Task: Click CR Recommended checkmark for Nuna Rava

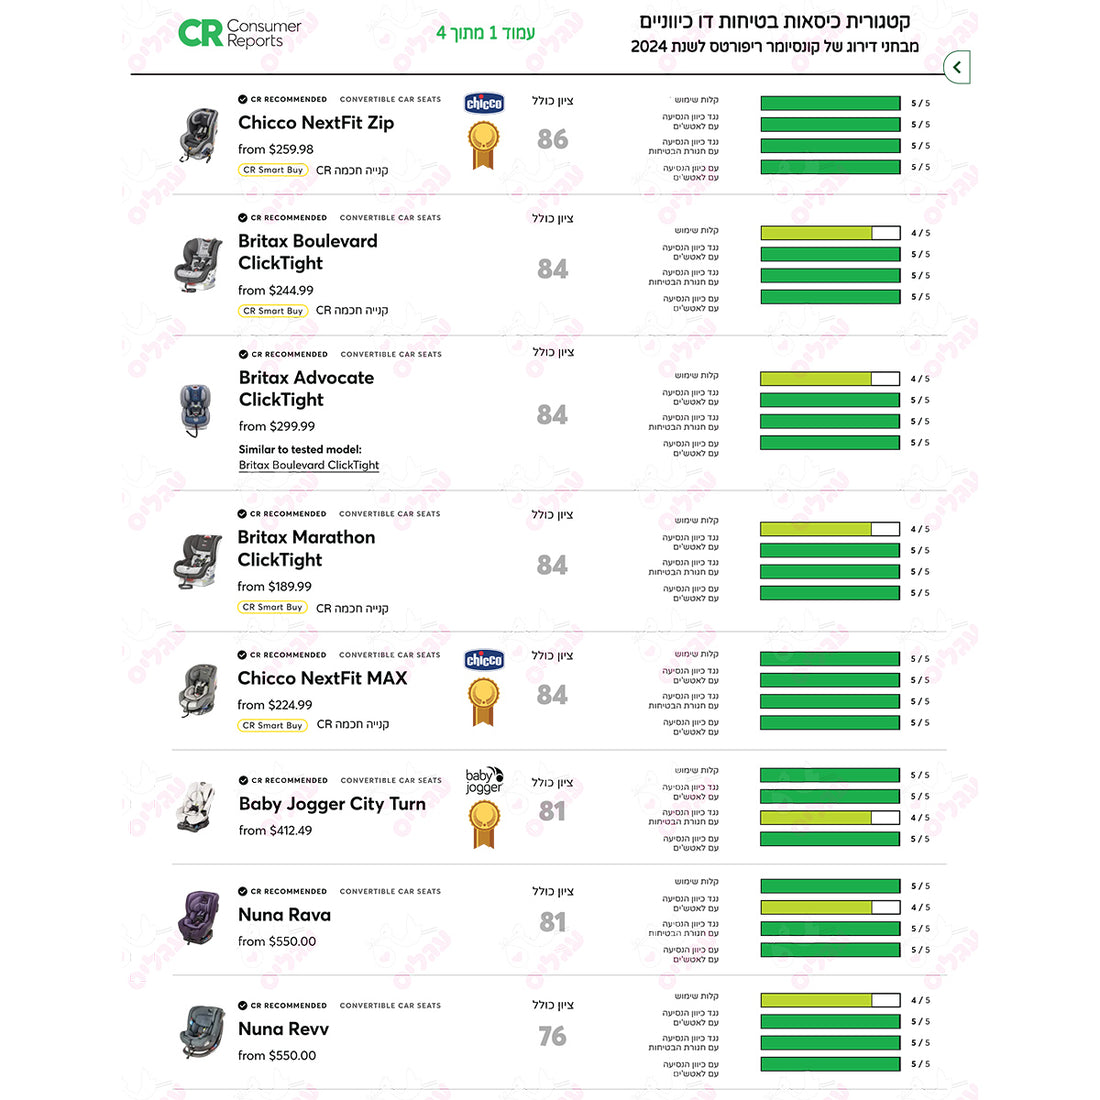Action: pyautogui.click(x=242, y=891)
